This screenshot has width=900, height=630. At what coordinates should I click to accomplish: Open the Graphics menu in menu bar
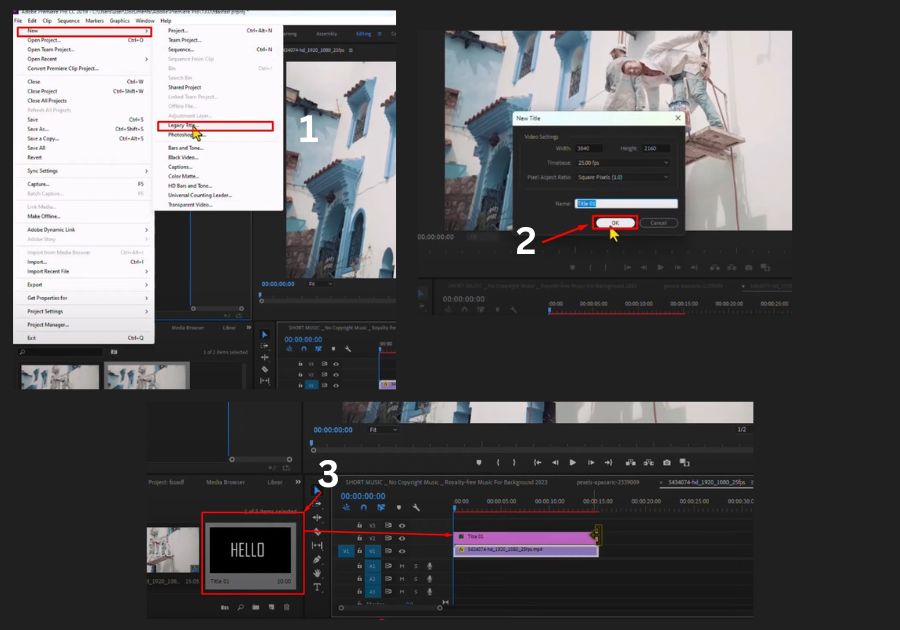click(x=120, y=21)
